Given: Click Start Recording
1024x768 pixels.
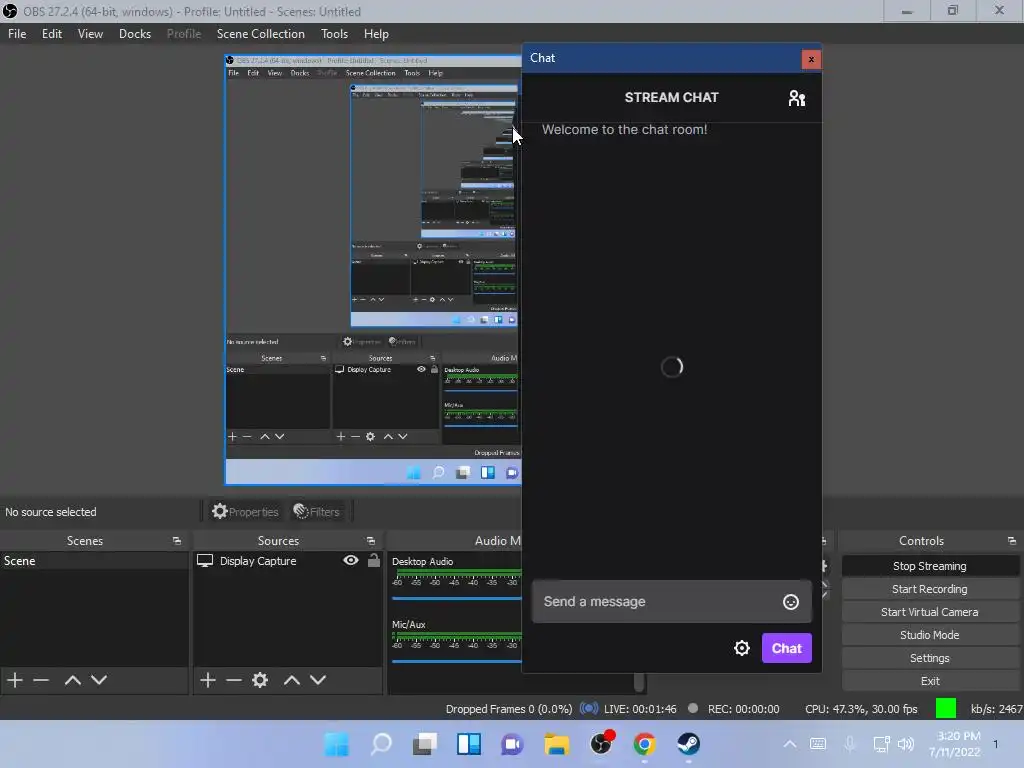Looking at the screenshot, I should (930, 589).
